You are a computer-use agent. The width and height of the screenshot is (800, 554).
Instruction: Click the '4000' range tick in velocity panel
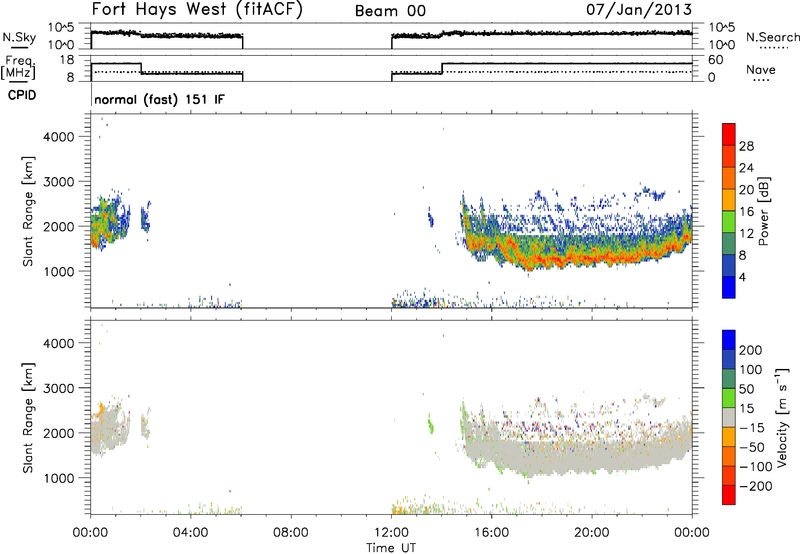point(58,343)
